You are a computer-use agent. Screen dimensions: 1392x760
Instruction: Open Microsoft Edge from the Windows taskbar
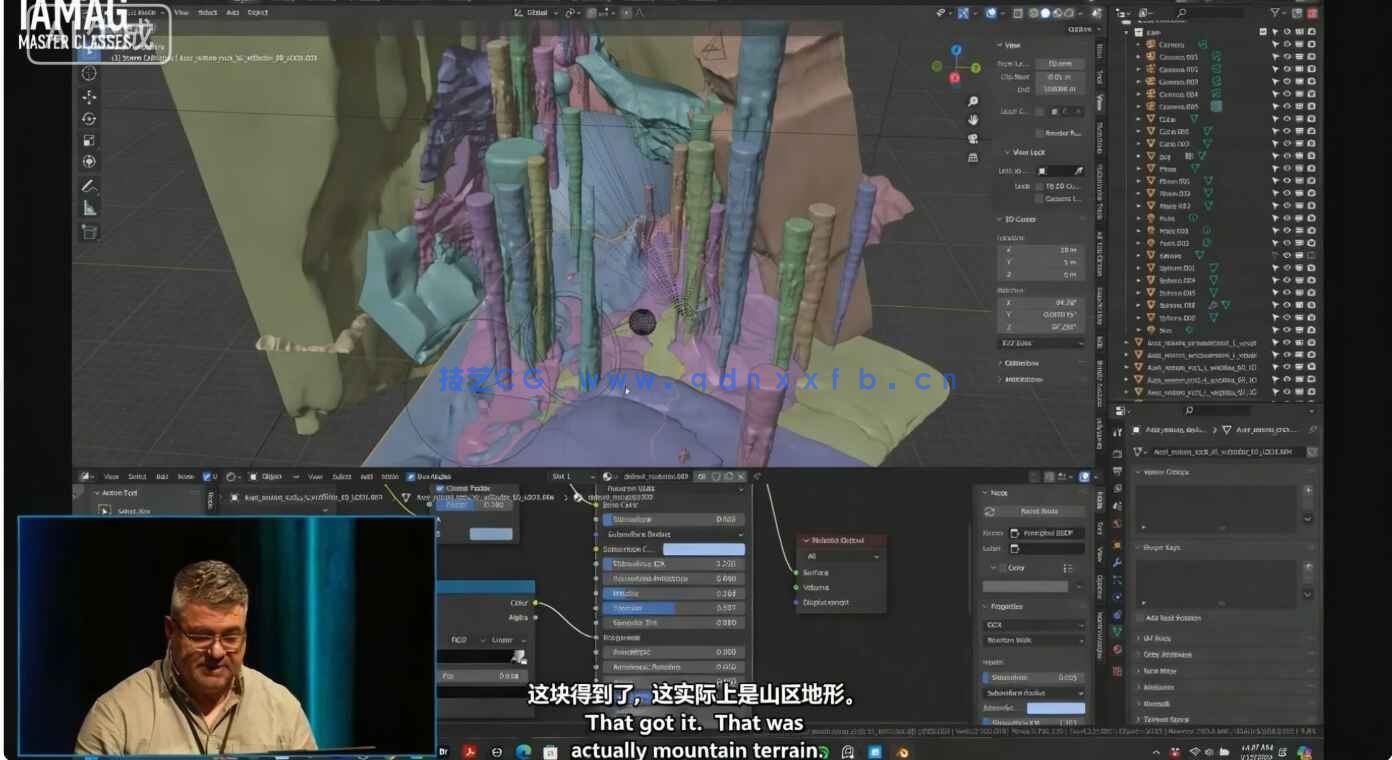[523, 752]
